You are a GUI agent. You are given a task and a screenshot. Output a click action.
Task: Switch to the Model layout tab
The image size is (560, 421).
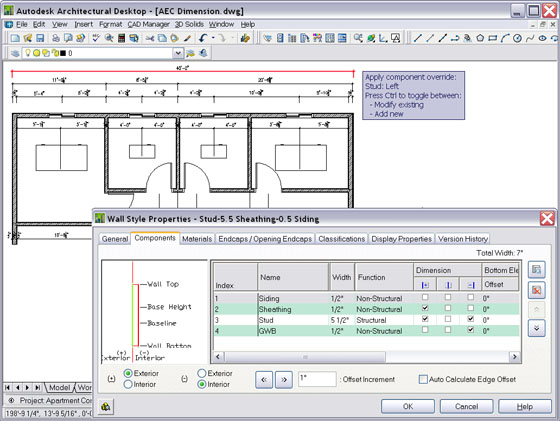tap(59, 387)
